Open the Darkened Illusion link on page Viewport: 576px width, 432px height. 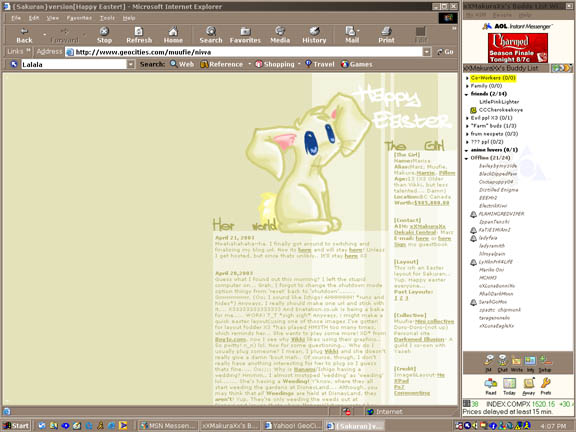click(419, 339)
